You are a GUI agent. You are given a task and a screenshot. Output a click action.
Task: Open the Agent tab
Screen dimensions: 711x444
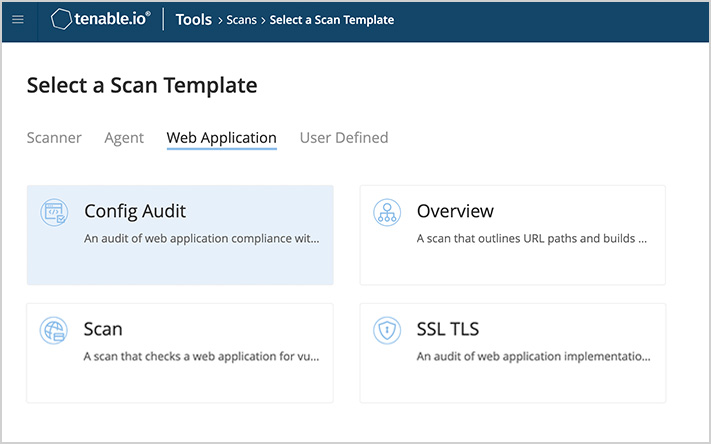124,138
